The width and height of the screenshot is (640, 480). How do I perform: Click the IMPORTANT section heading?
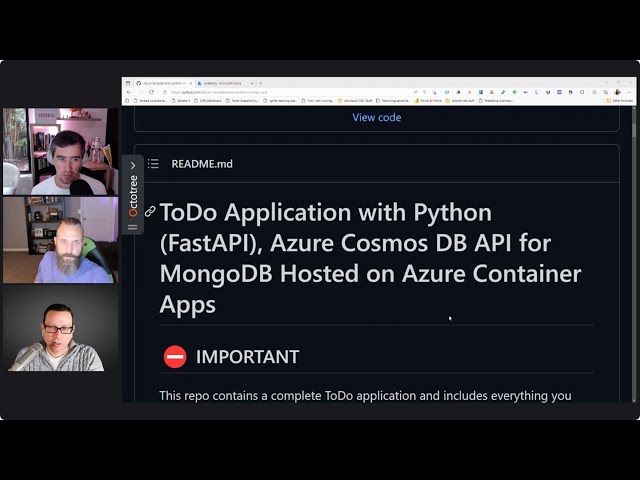(247, 357)
